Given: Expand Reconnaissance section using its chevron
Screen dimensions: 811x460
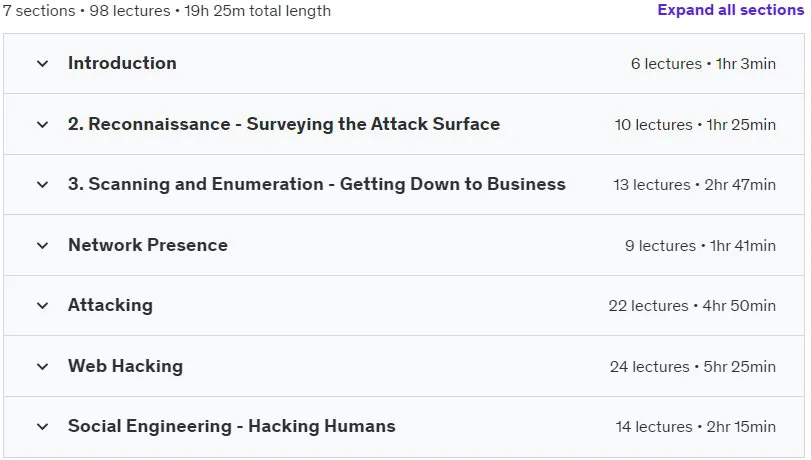Looking at the screenshot, I should [x=42, y=124].
